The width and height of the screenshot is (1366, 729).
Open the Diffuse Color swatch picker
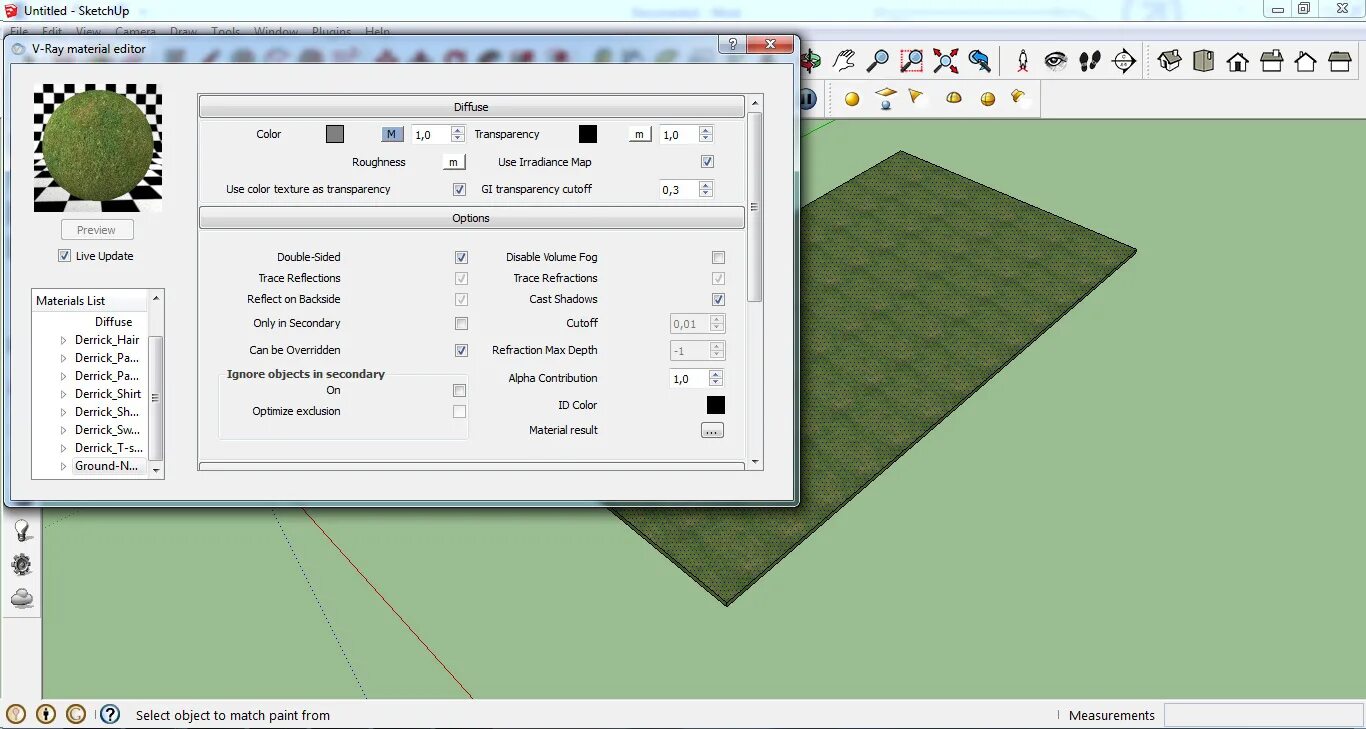[335, 133]
